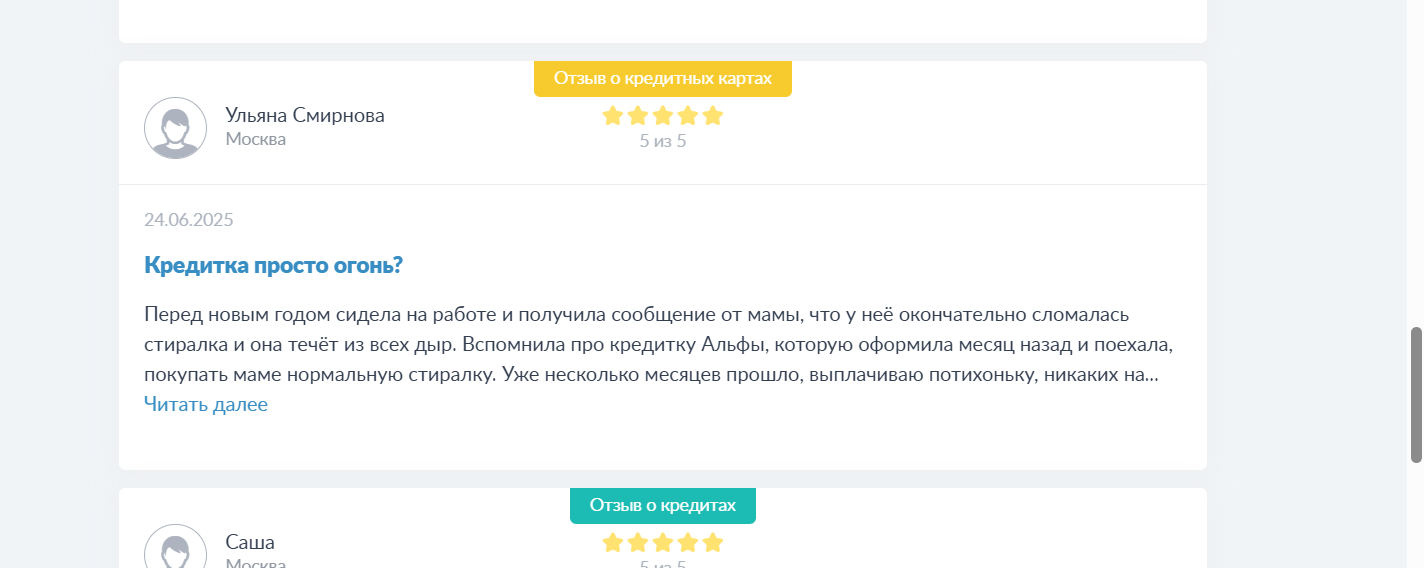
Task: Click first star in Ульяна Смирнова's rating
Action: click(x=613, y=116)
